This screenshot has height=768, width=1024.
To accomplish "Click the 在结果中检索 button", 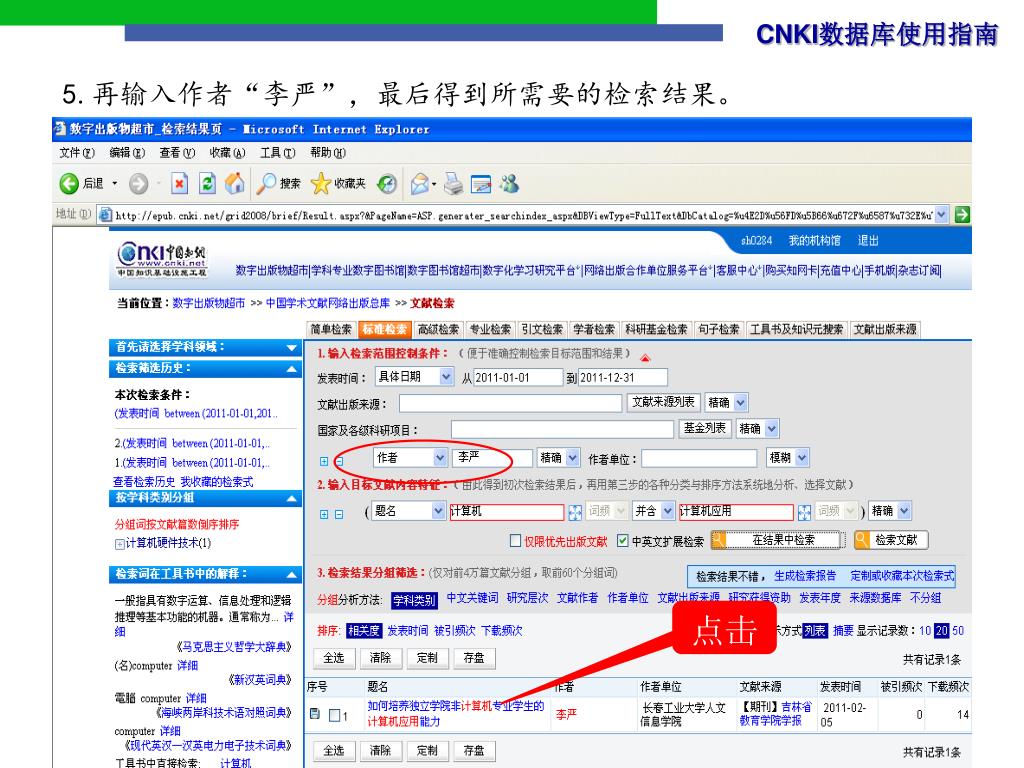I will (778, 540).
